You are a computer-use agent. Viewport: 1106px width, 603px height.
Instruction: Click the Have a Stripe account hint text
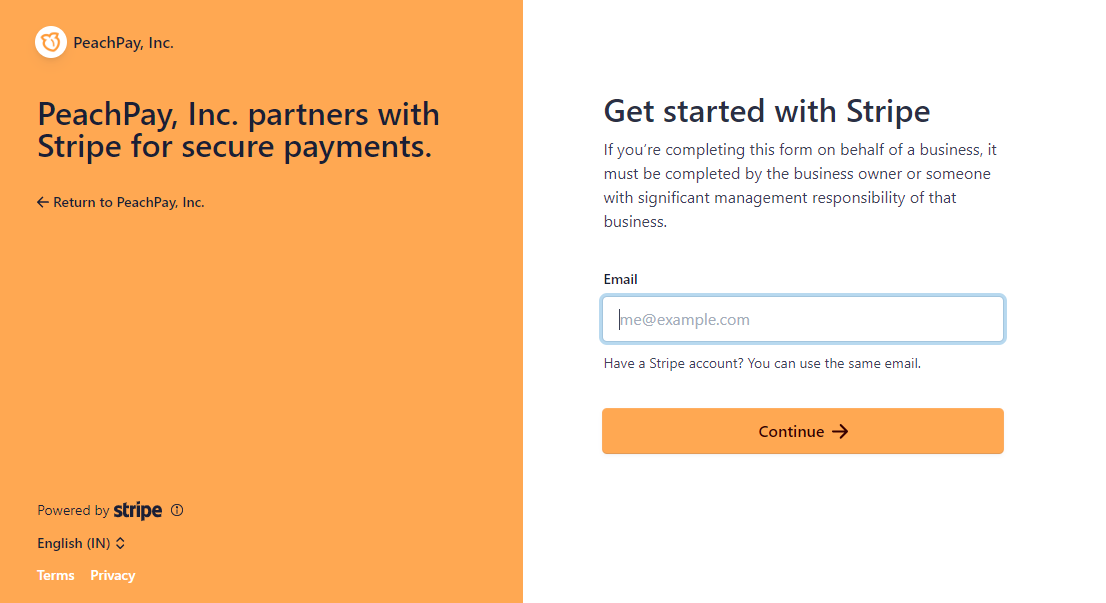(x=762, y=363)
